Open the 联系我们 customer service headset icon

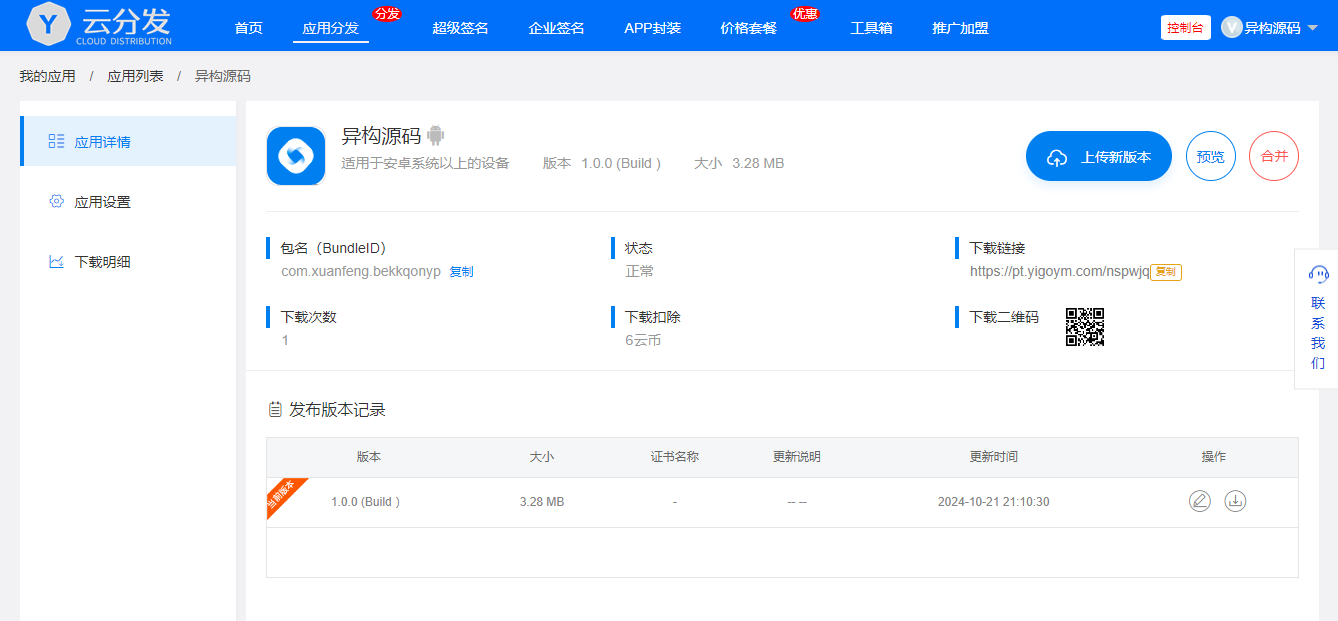[1318, 273]
